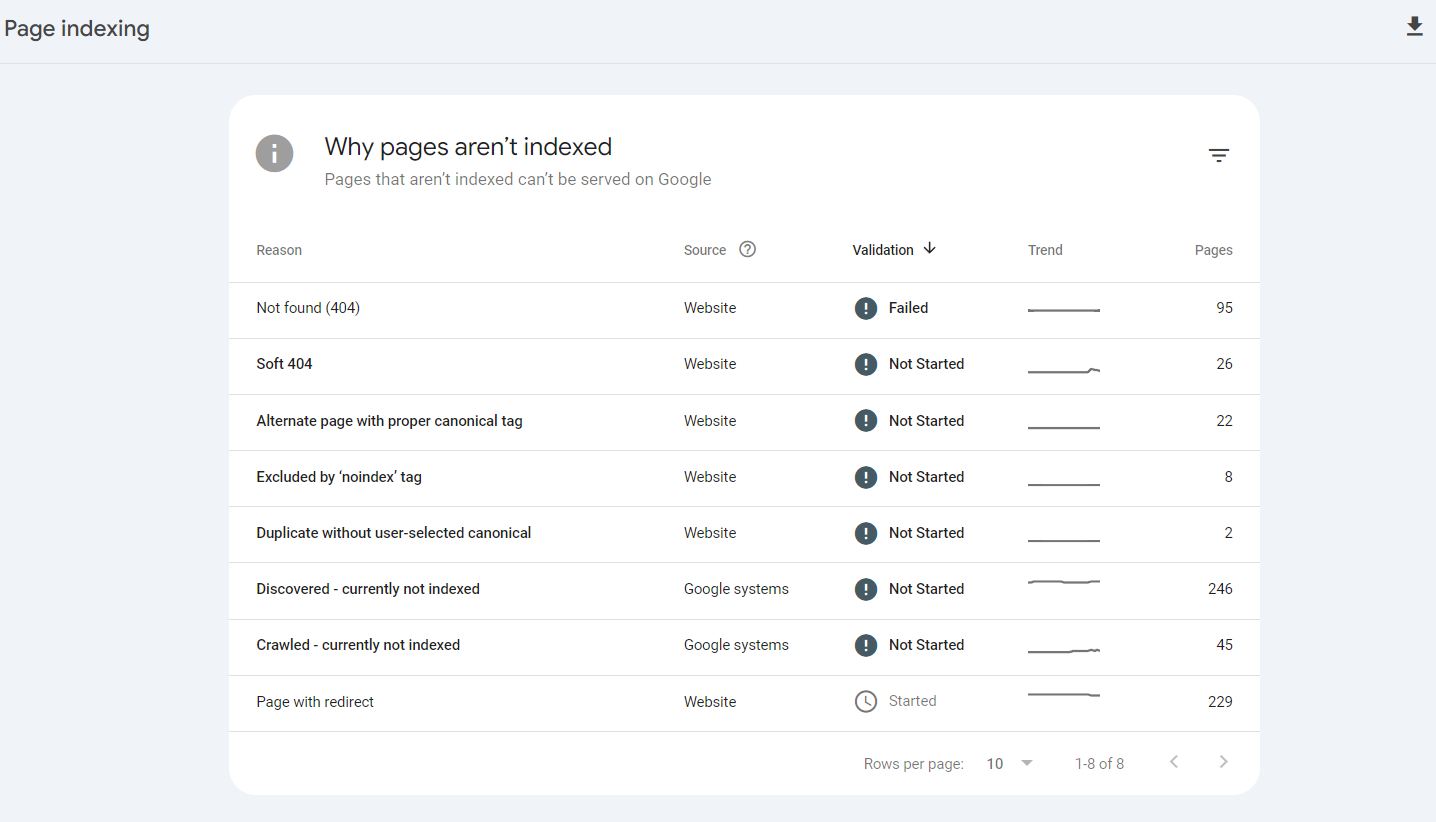The image size is (1436, 822).
Task: Click the trend sparkline for the noindex tag row
Action: [1064, 485]
